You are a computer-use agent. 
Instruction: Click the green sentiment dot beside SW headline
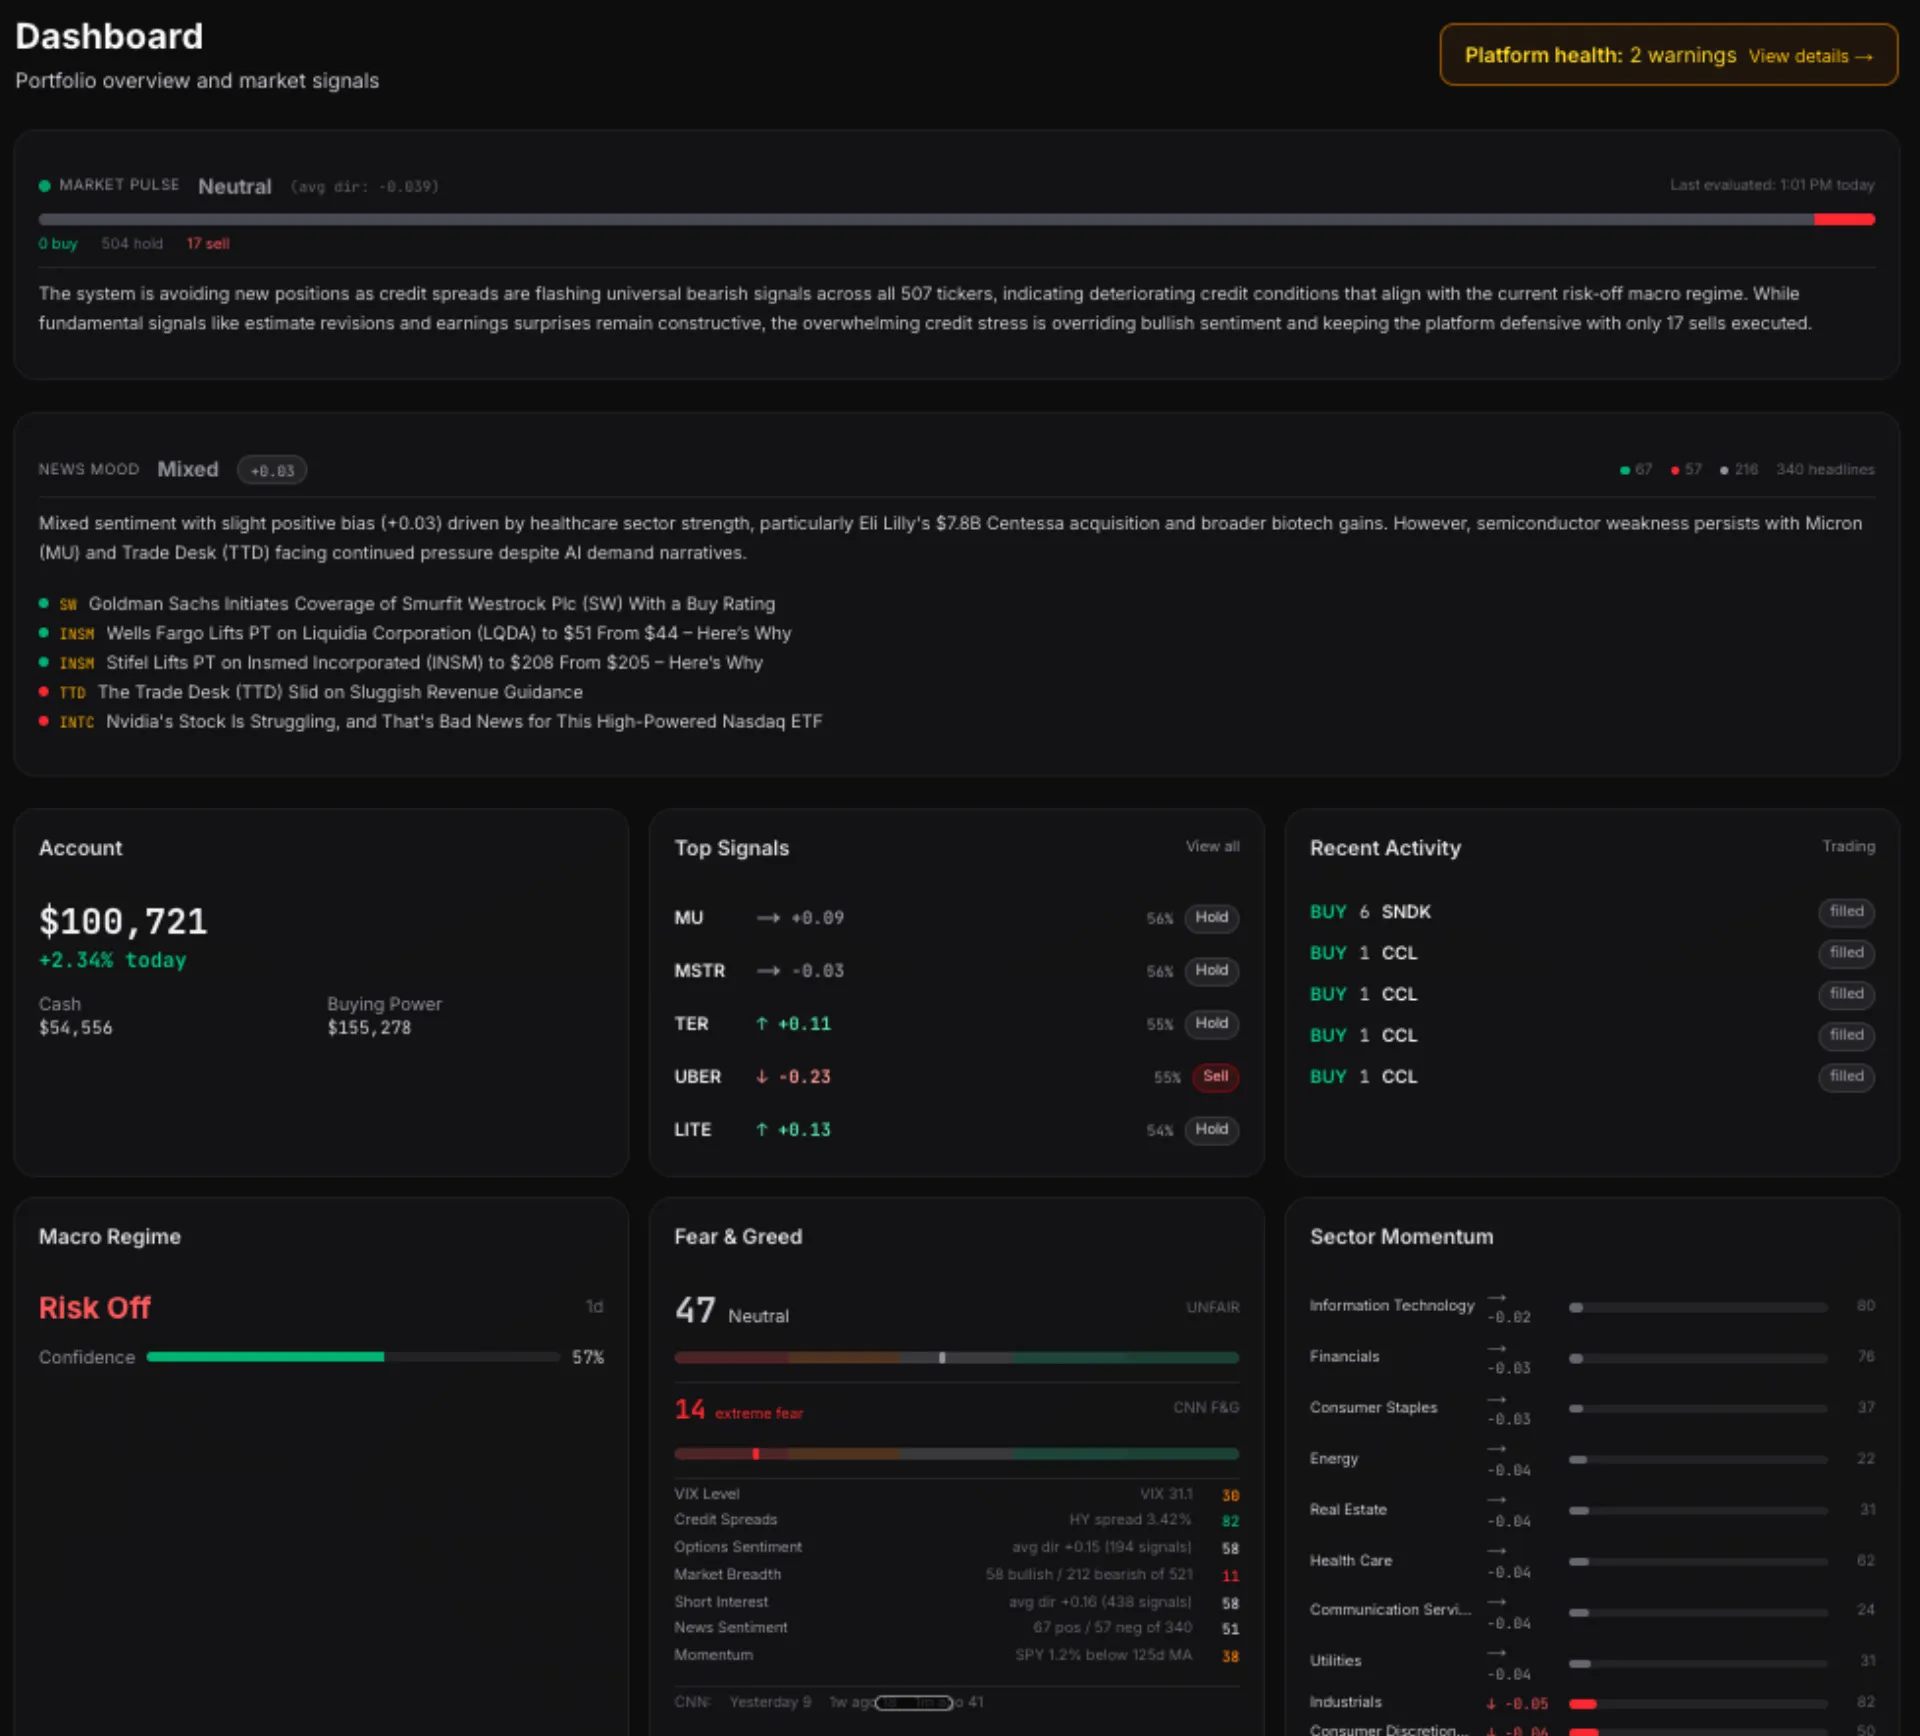click(x=44, y=604)
